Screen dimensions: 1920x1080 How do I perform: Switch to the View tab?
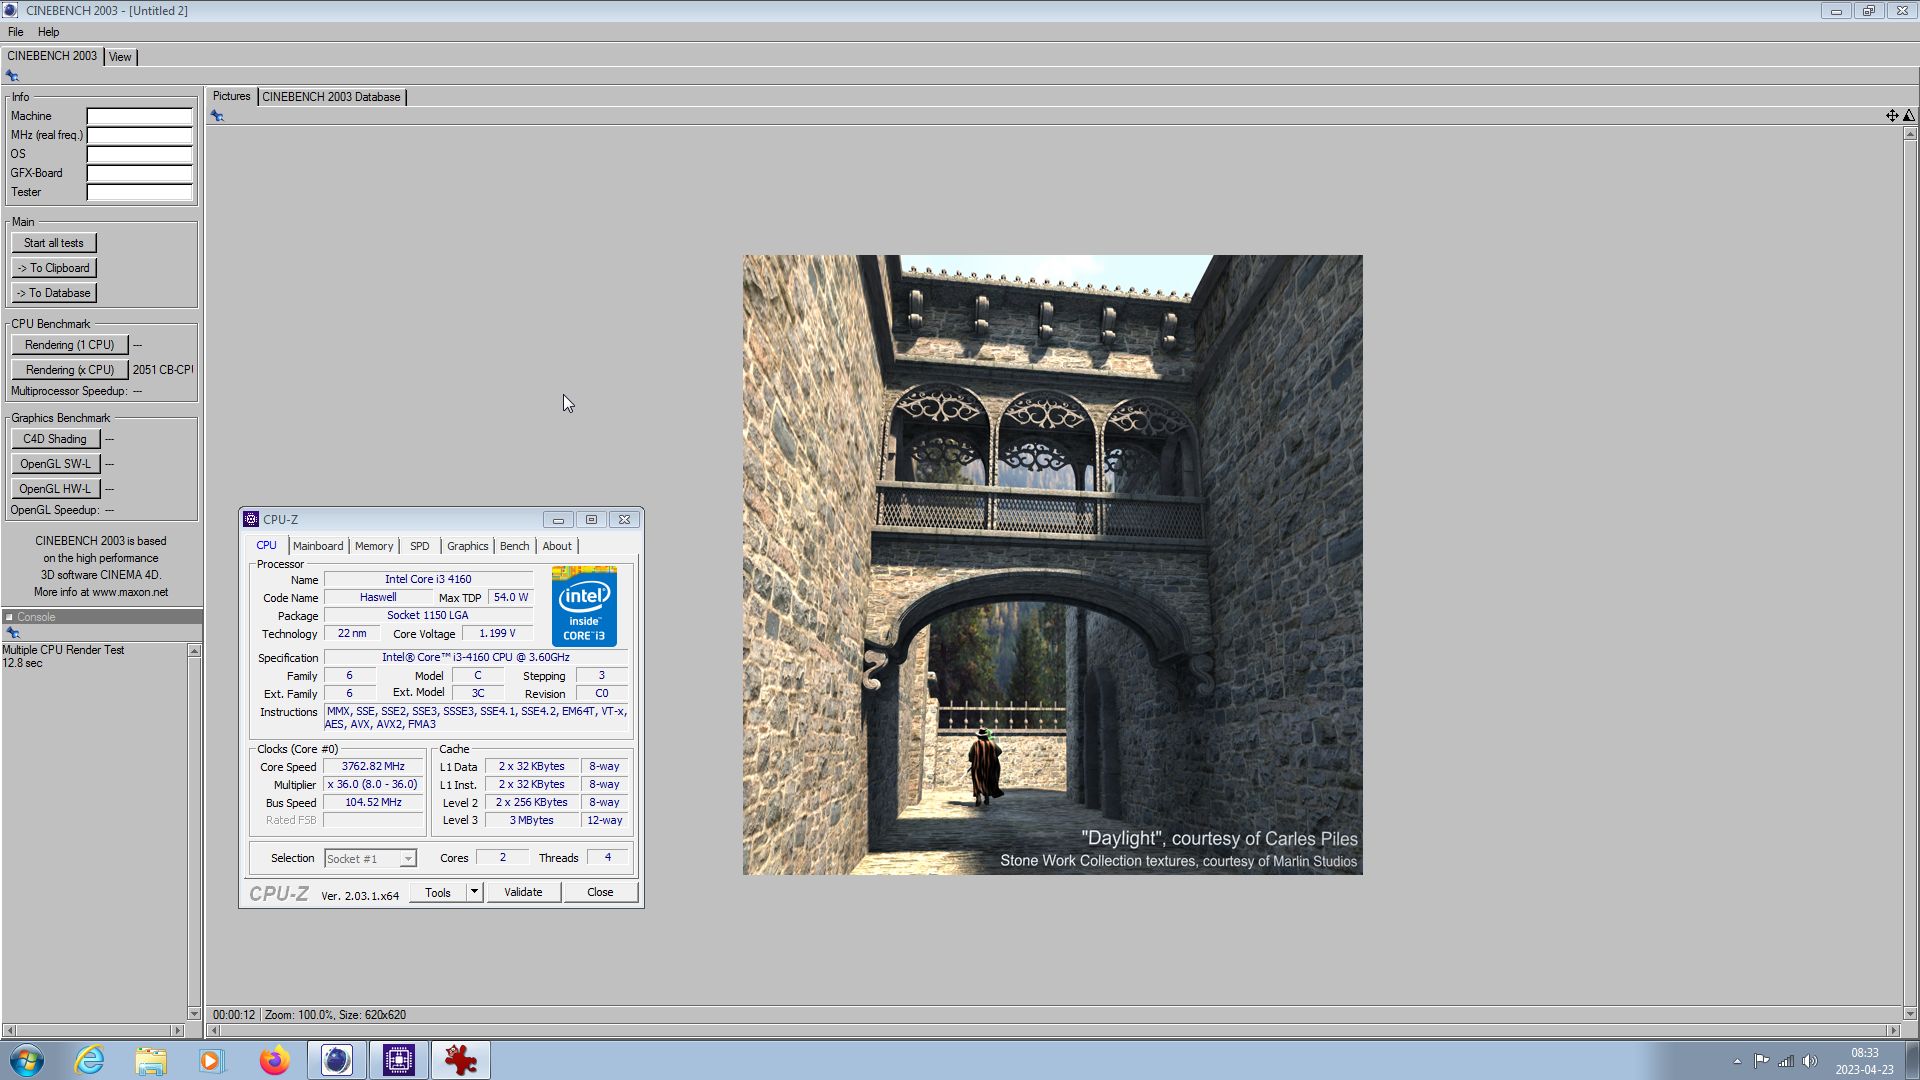(x=120, y=57)
